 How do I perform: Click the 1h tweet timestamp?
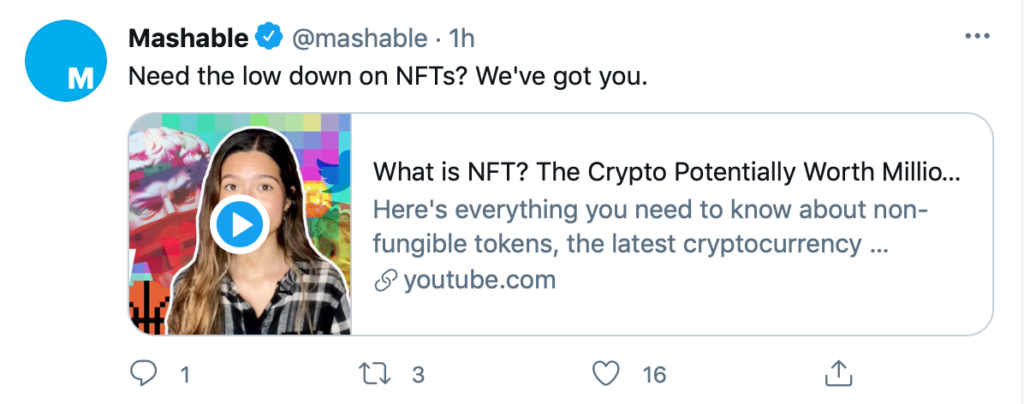click(461, 39)
